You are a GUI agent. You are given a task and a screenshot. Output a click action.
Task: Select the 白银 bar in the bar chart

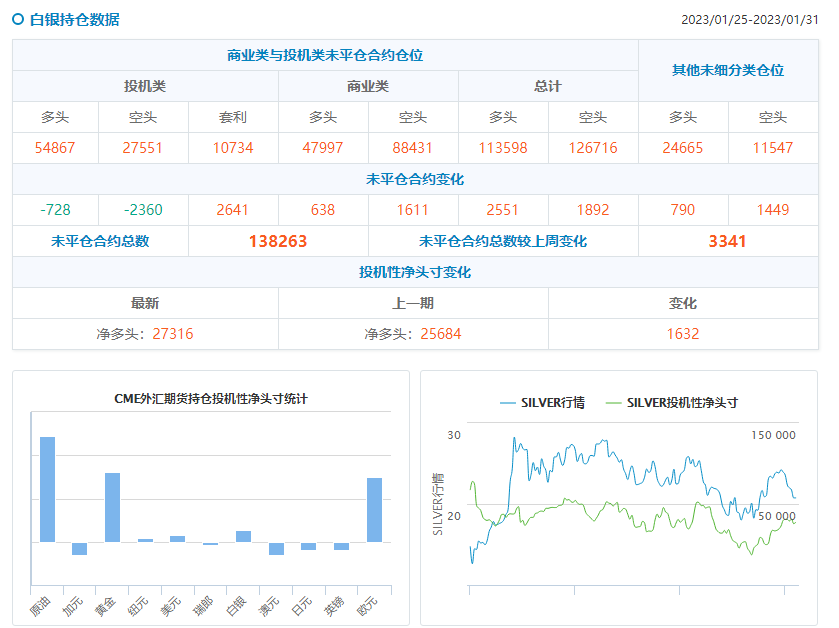pos(243,536)
